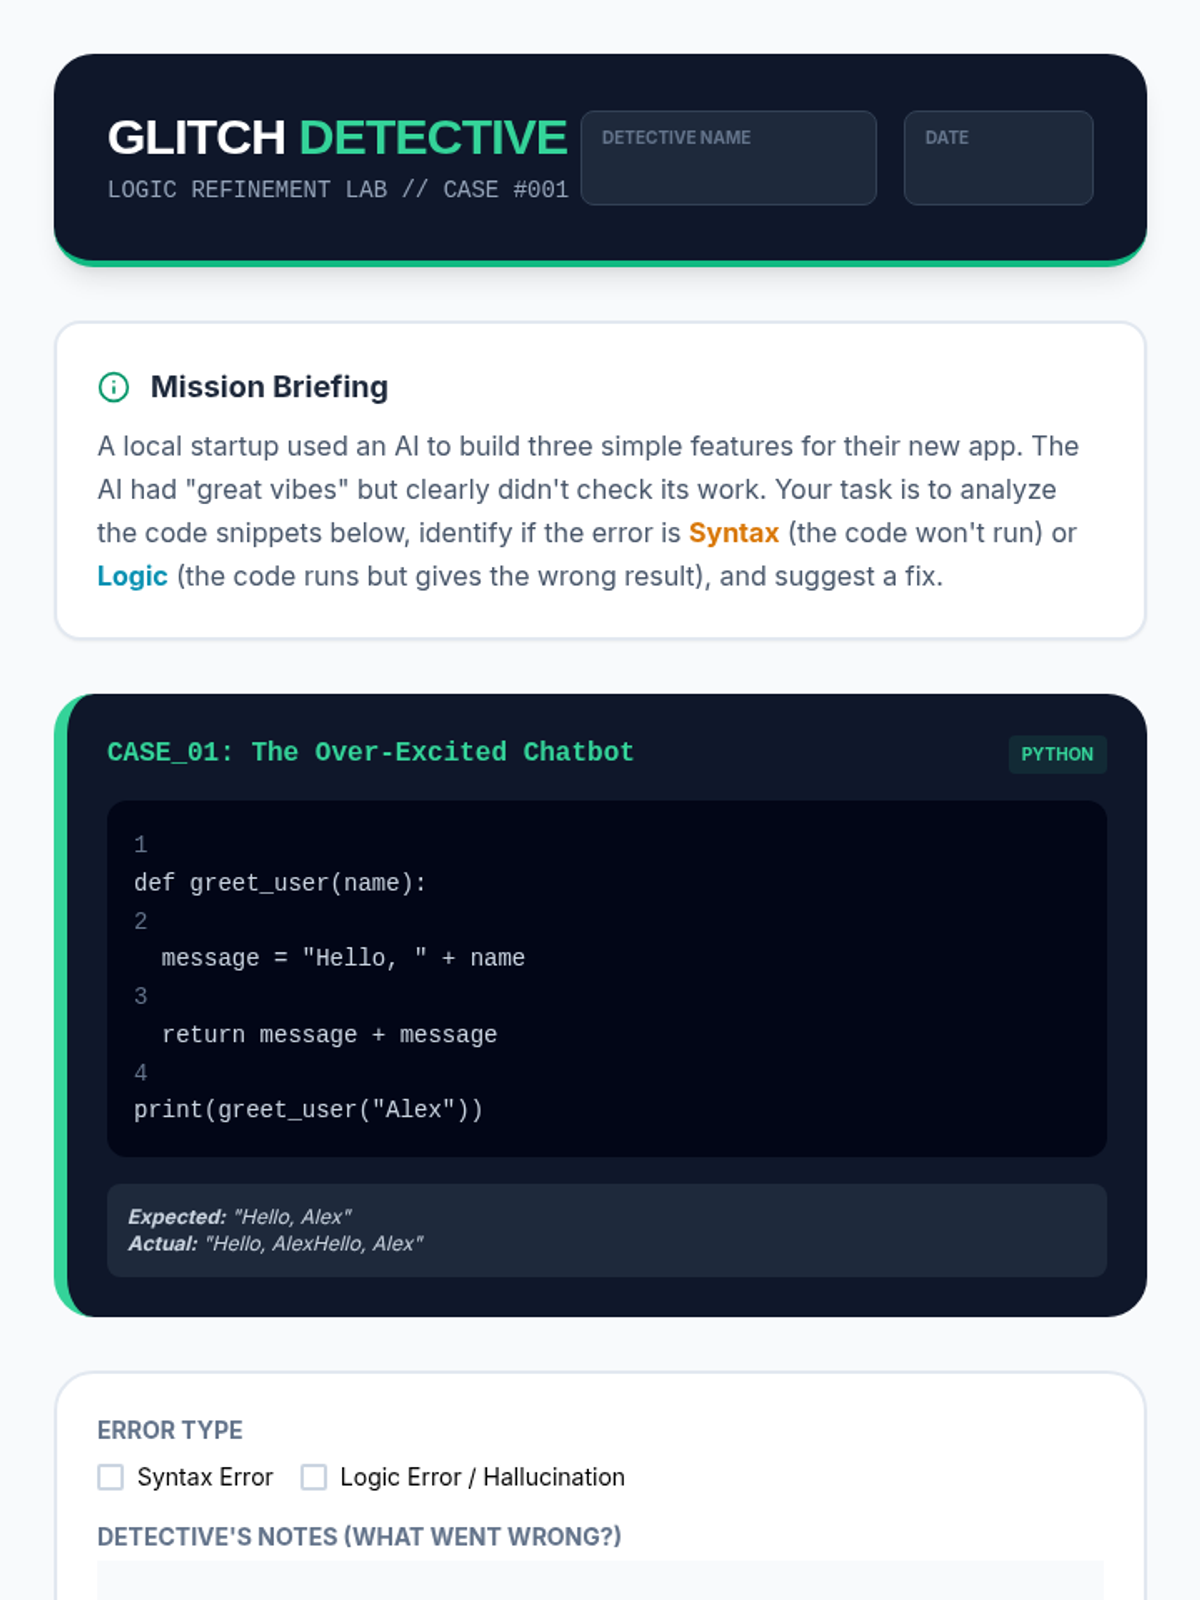Screen dimensions: 1200x1600
Task: Click the GLITCH DETECTIVE title
Action: pyautogui.click(x=337, y=138)
